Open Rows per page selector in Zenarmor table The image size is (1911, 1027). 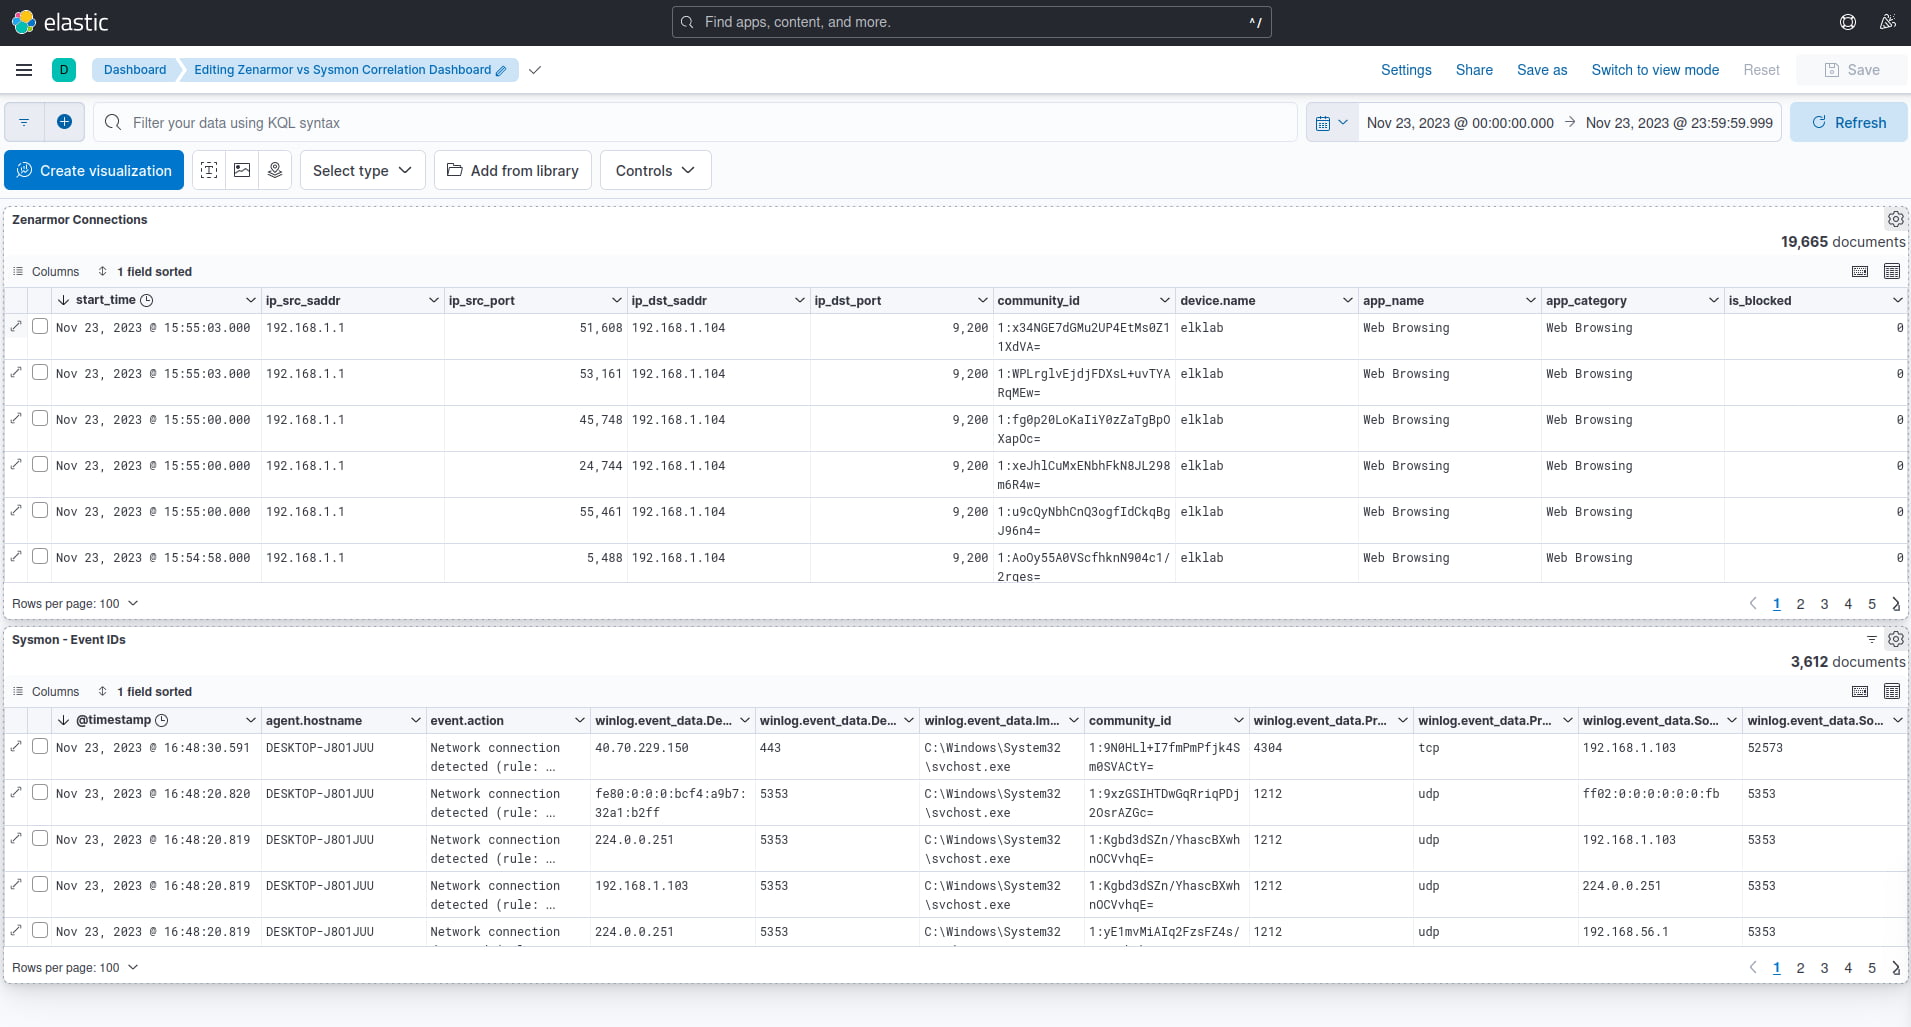point(75,604)
